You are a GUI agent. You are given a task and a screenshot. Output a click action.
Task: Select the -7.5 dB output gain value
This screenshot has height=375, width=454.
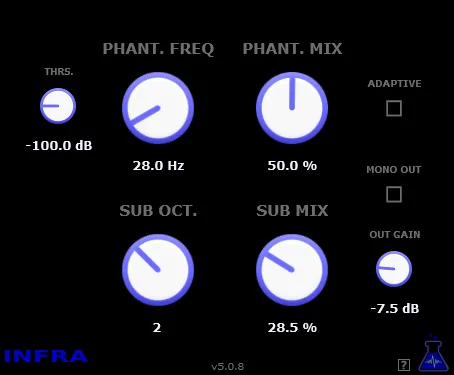pyautogui.click(x=395, y=308)
